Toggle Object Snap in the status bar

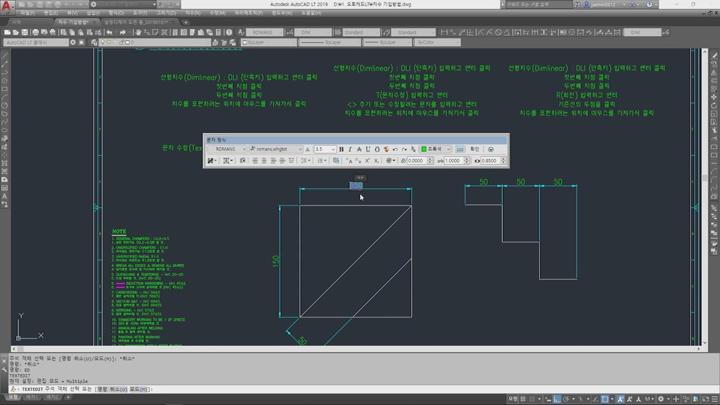(605, 399)
